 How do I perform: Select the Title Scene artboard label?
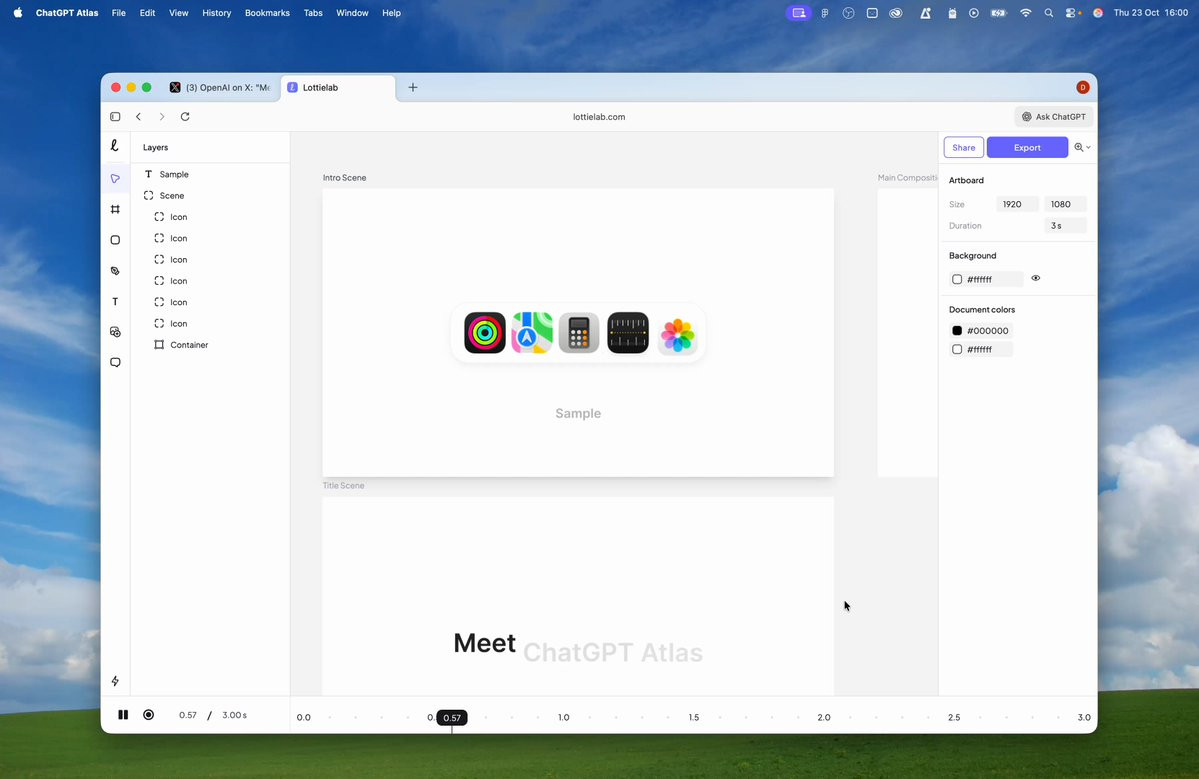(x=343, y=485)
